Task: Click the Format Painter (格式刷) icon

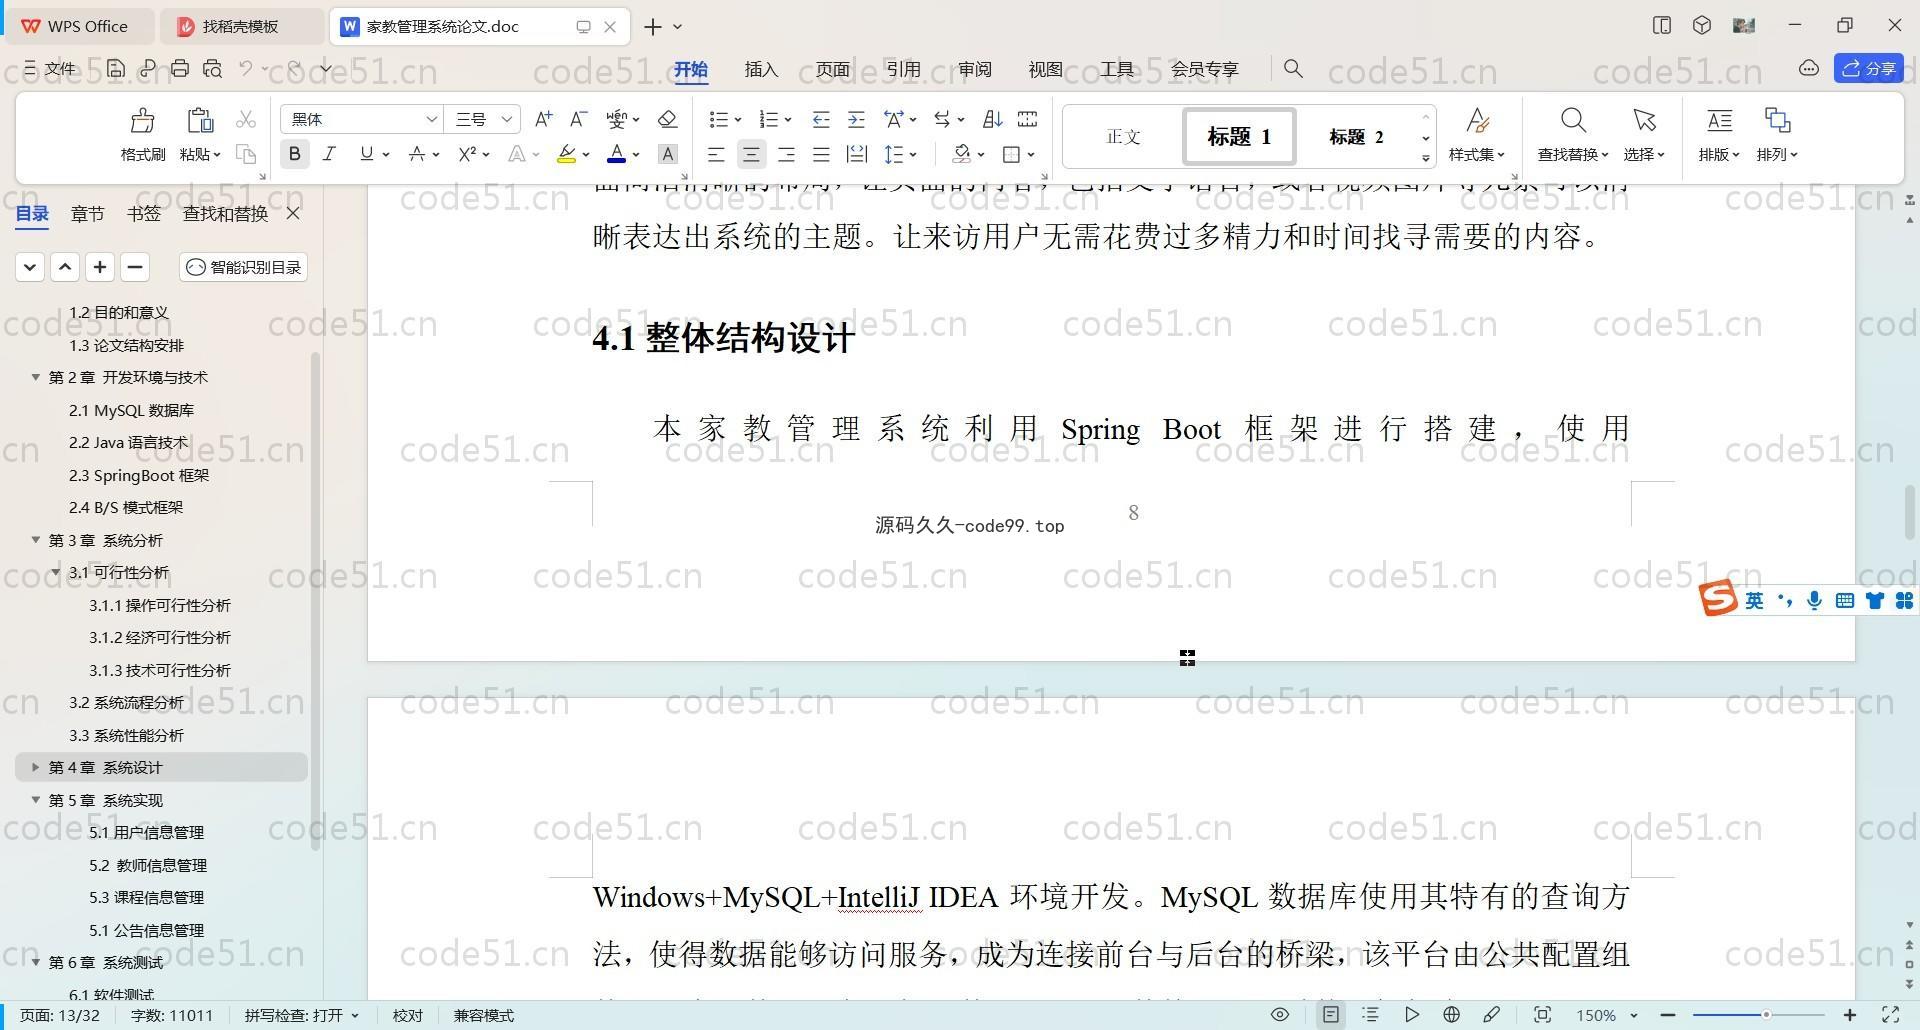Action: (x=143, y=121)
